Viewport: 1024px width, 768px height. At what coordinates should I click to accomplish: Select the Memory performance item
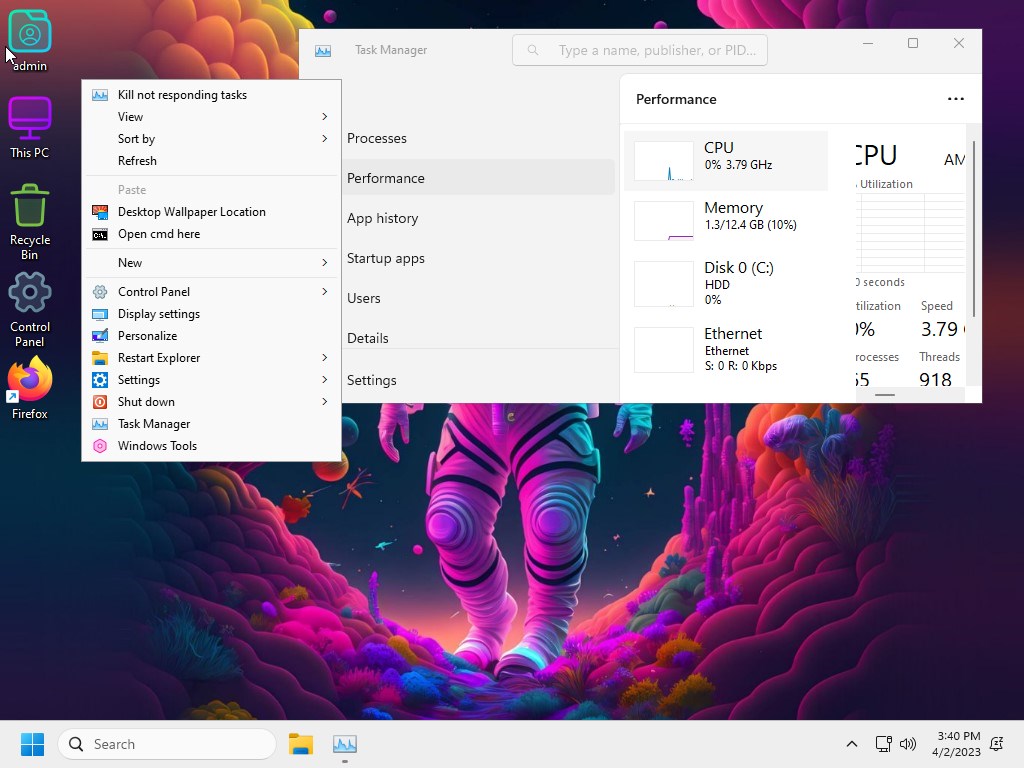pyautogui.click(x=726, y=220)
